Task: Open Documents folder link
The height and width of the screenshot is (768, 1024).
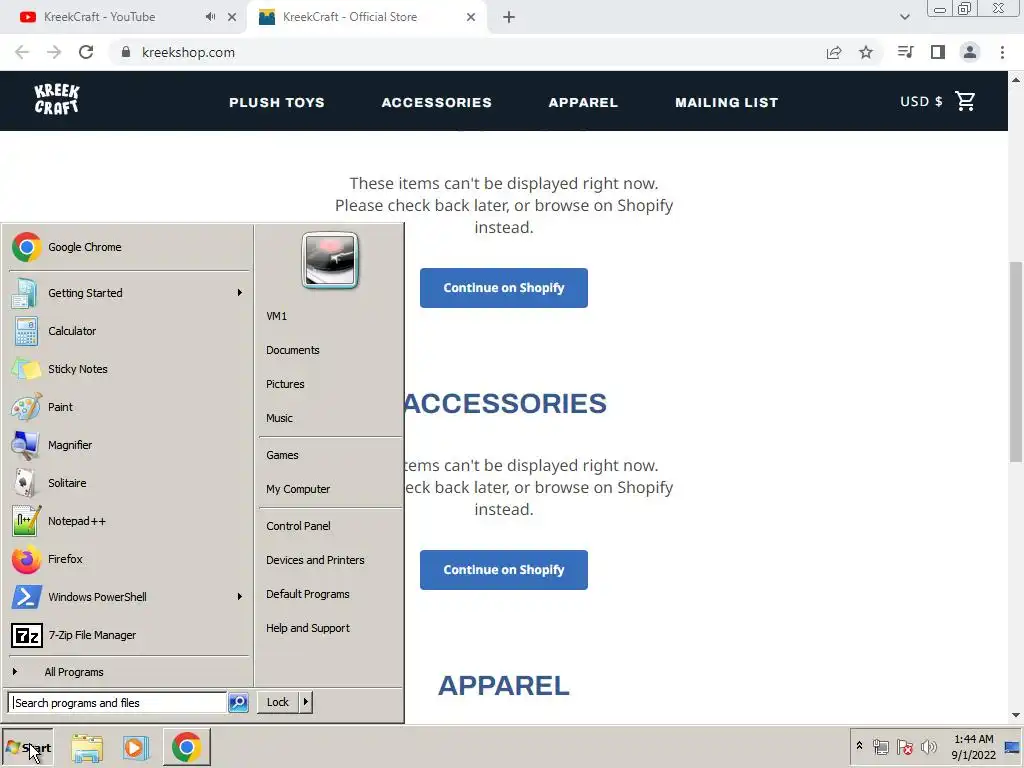Action: pos(330,350)
